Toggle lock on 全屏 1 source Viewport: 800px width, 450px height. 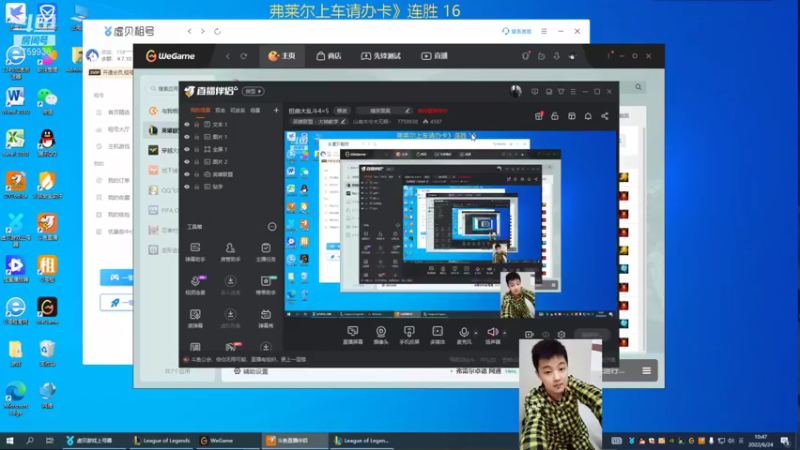196,149
